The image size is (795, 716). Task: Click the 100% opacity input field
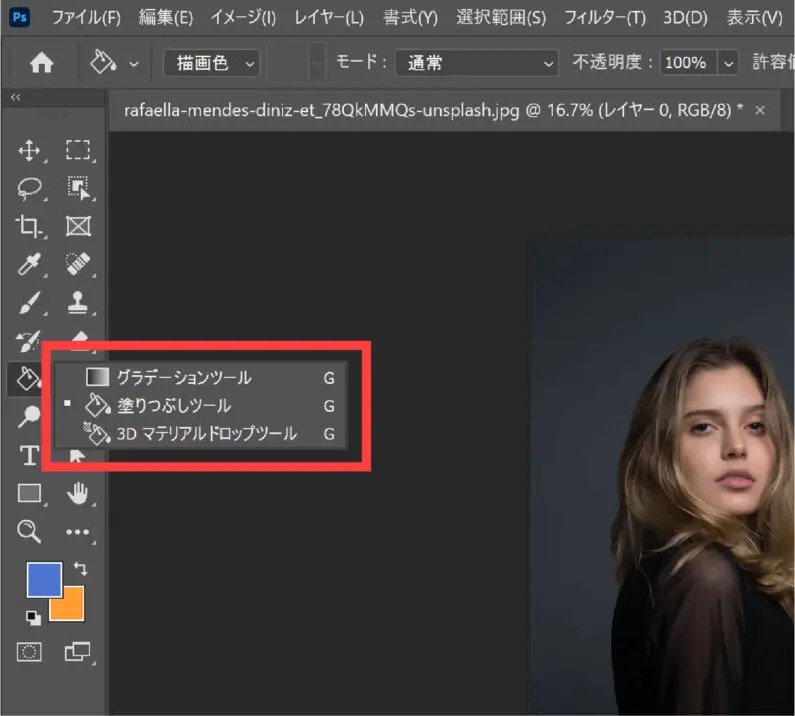(x=688, y=63)
